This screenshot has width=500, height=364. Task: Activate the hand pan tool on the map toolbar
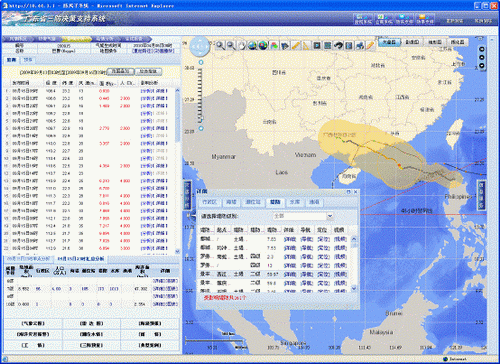click(x=242, y=45)
